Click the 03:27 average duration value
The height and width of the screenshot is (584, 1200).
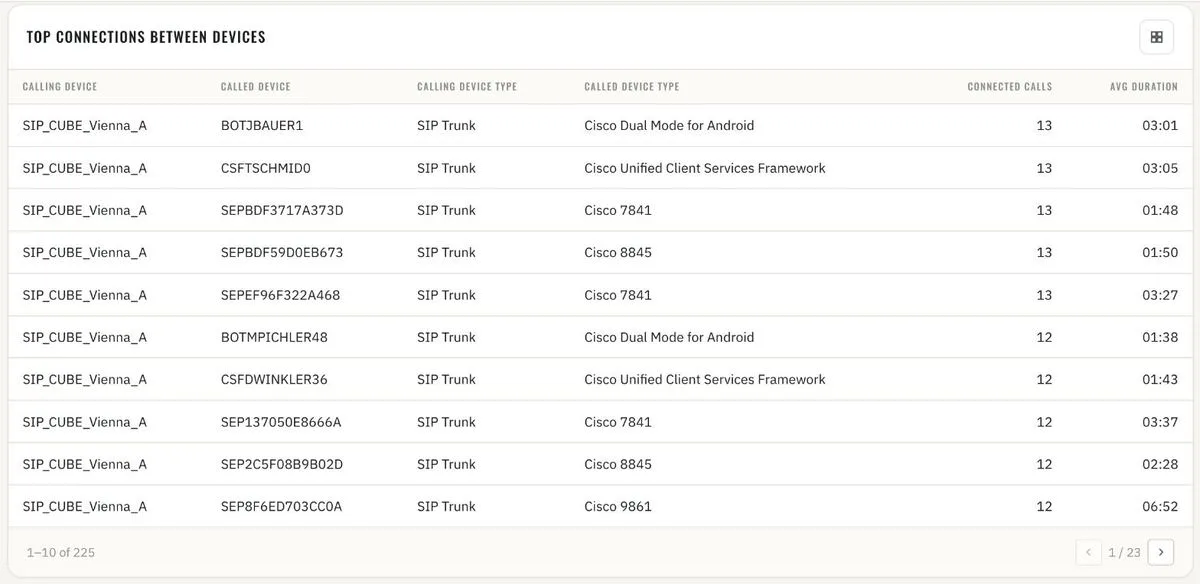coord(1160,295)
